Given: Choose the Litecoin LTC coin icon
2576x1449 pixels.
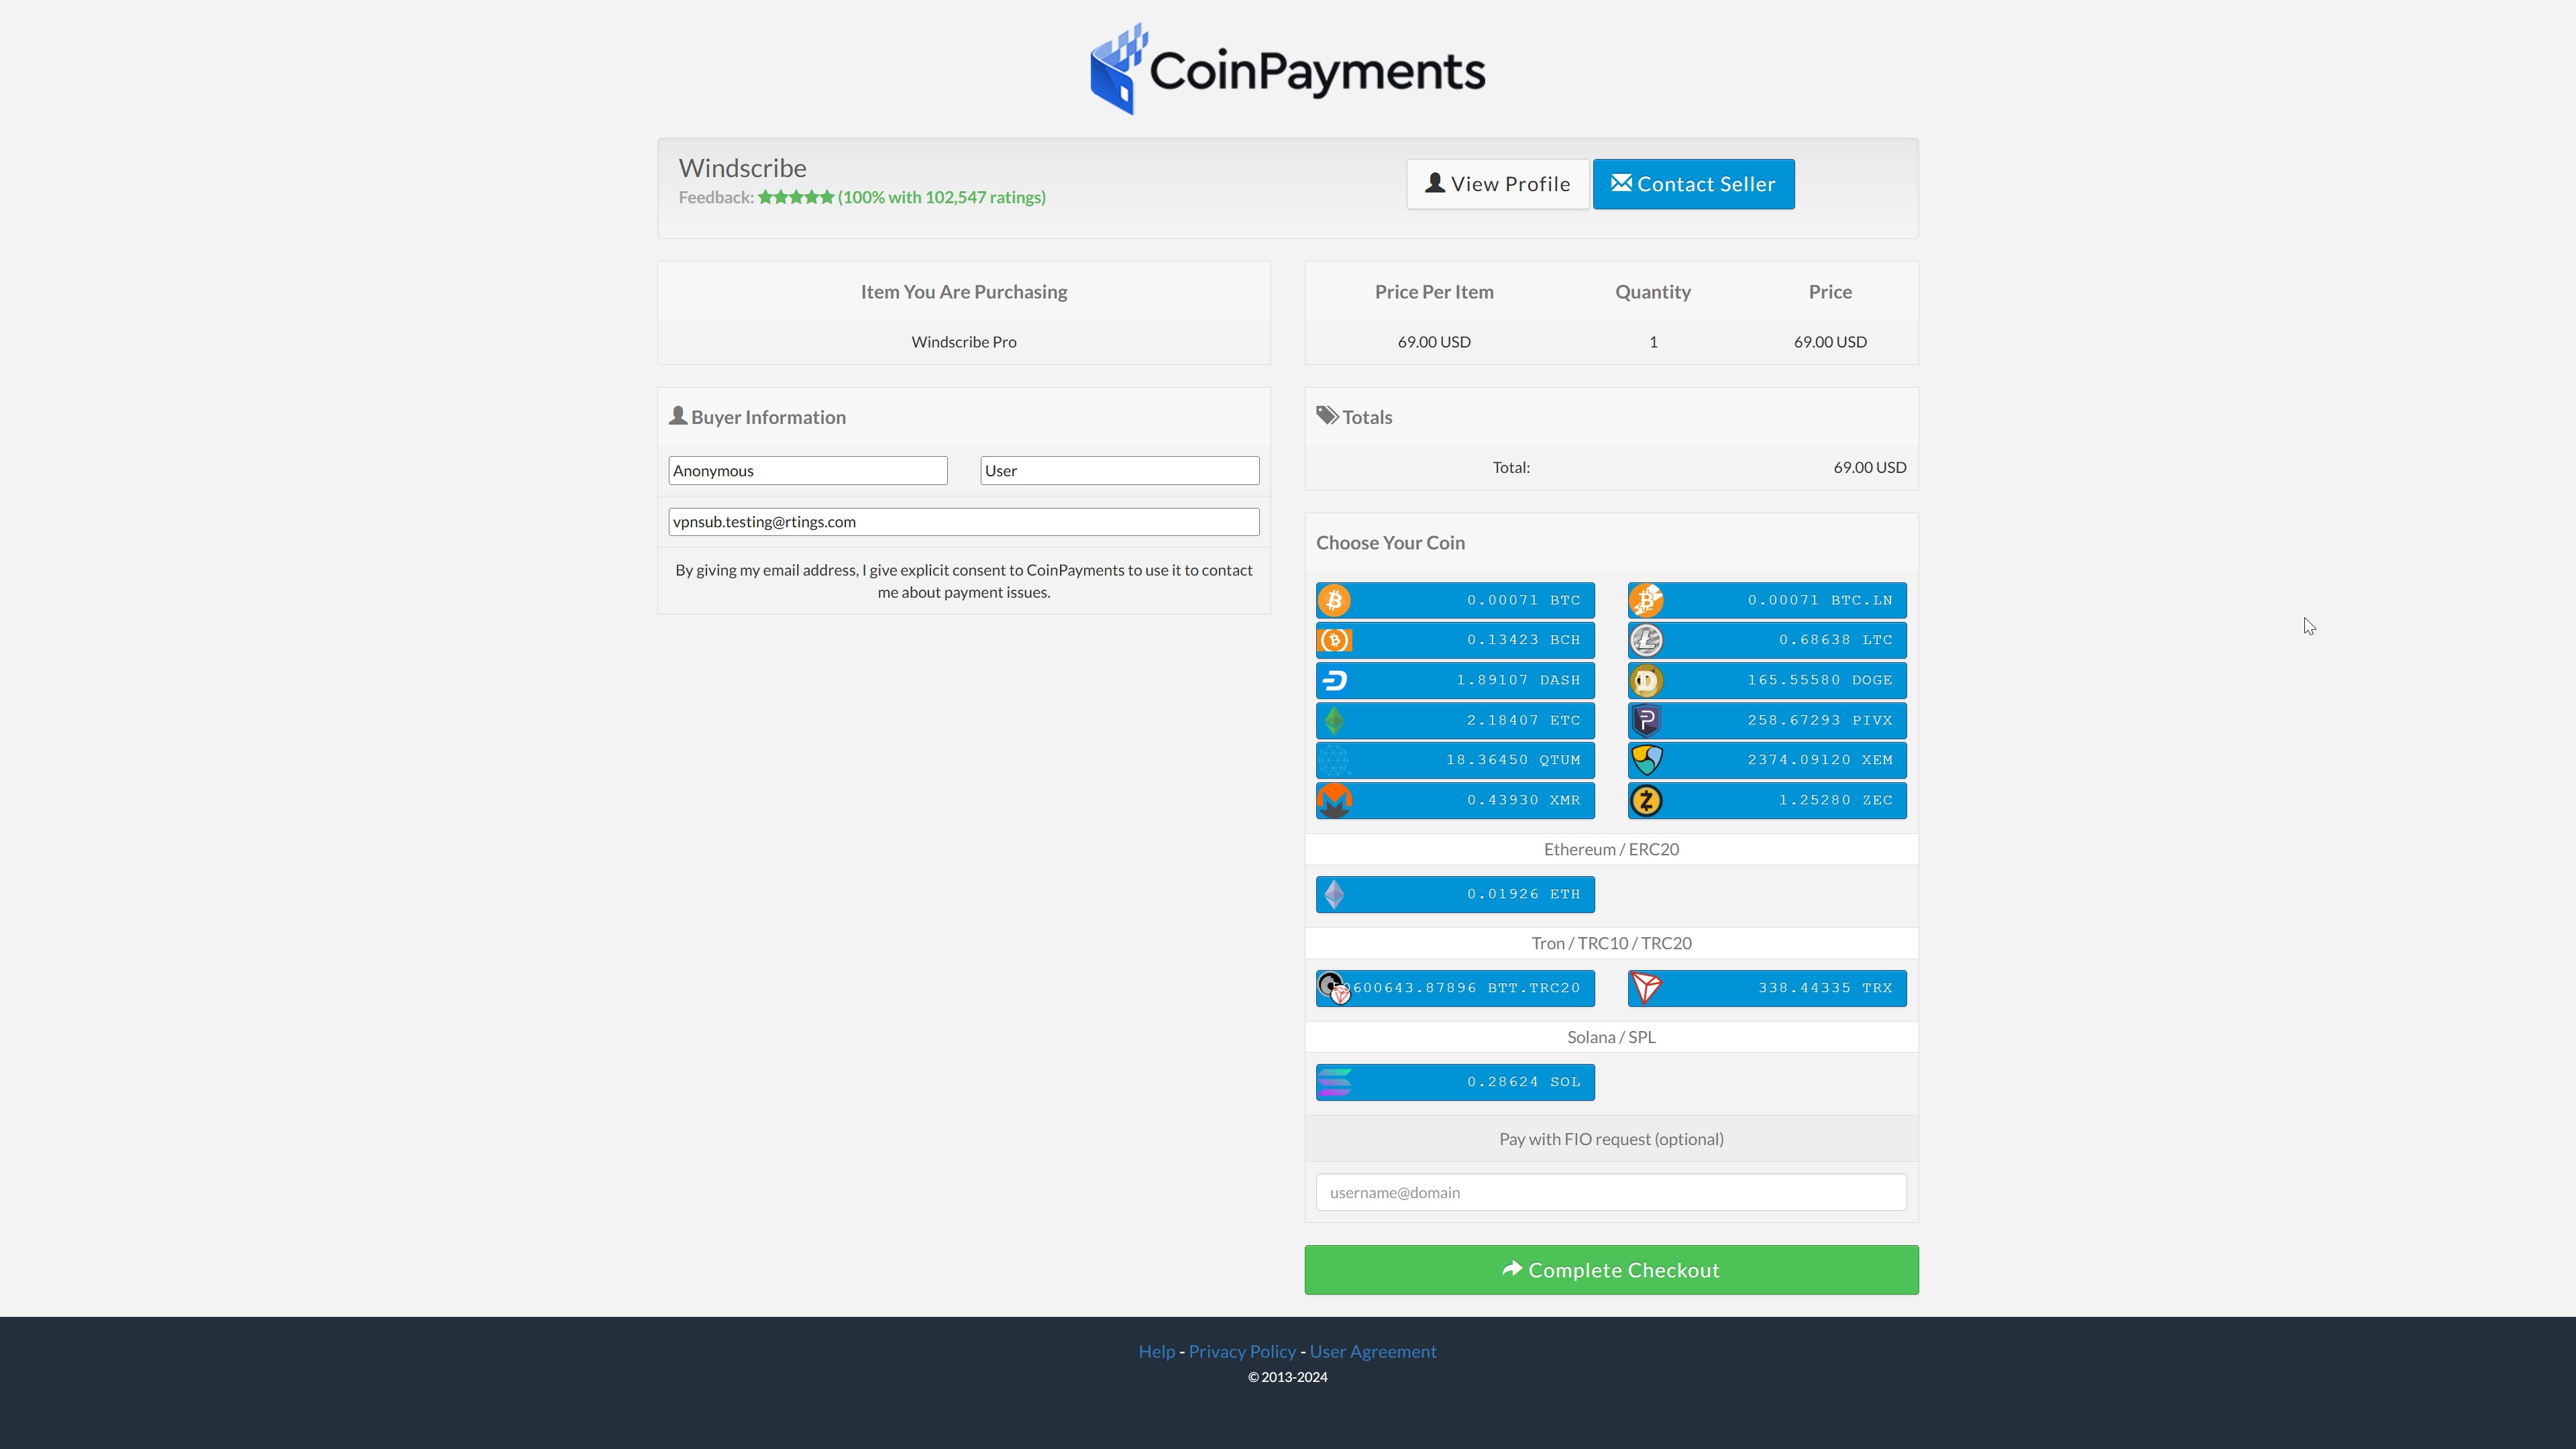Looking at the screenshot, I should (x=1646, y=640).
